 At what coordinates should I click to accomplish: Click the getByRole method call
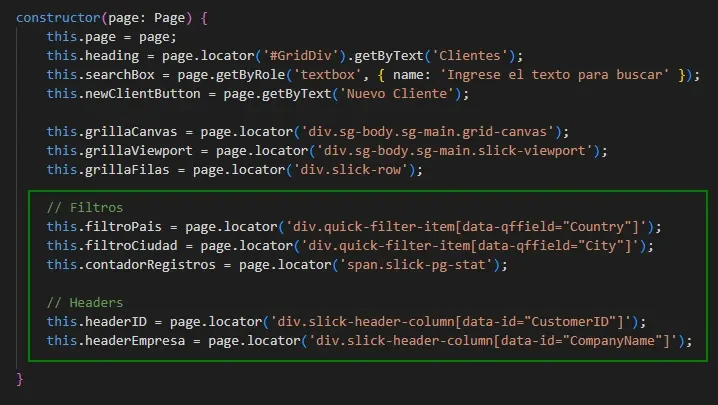[x=250, y=75]
